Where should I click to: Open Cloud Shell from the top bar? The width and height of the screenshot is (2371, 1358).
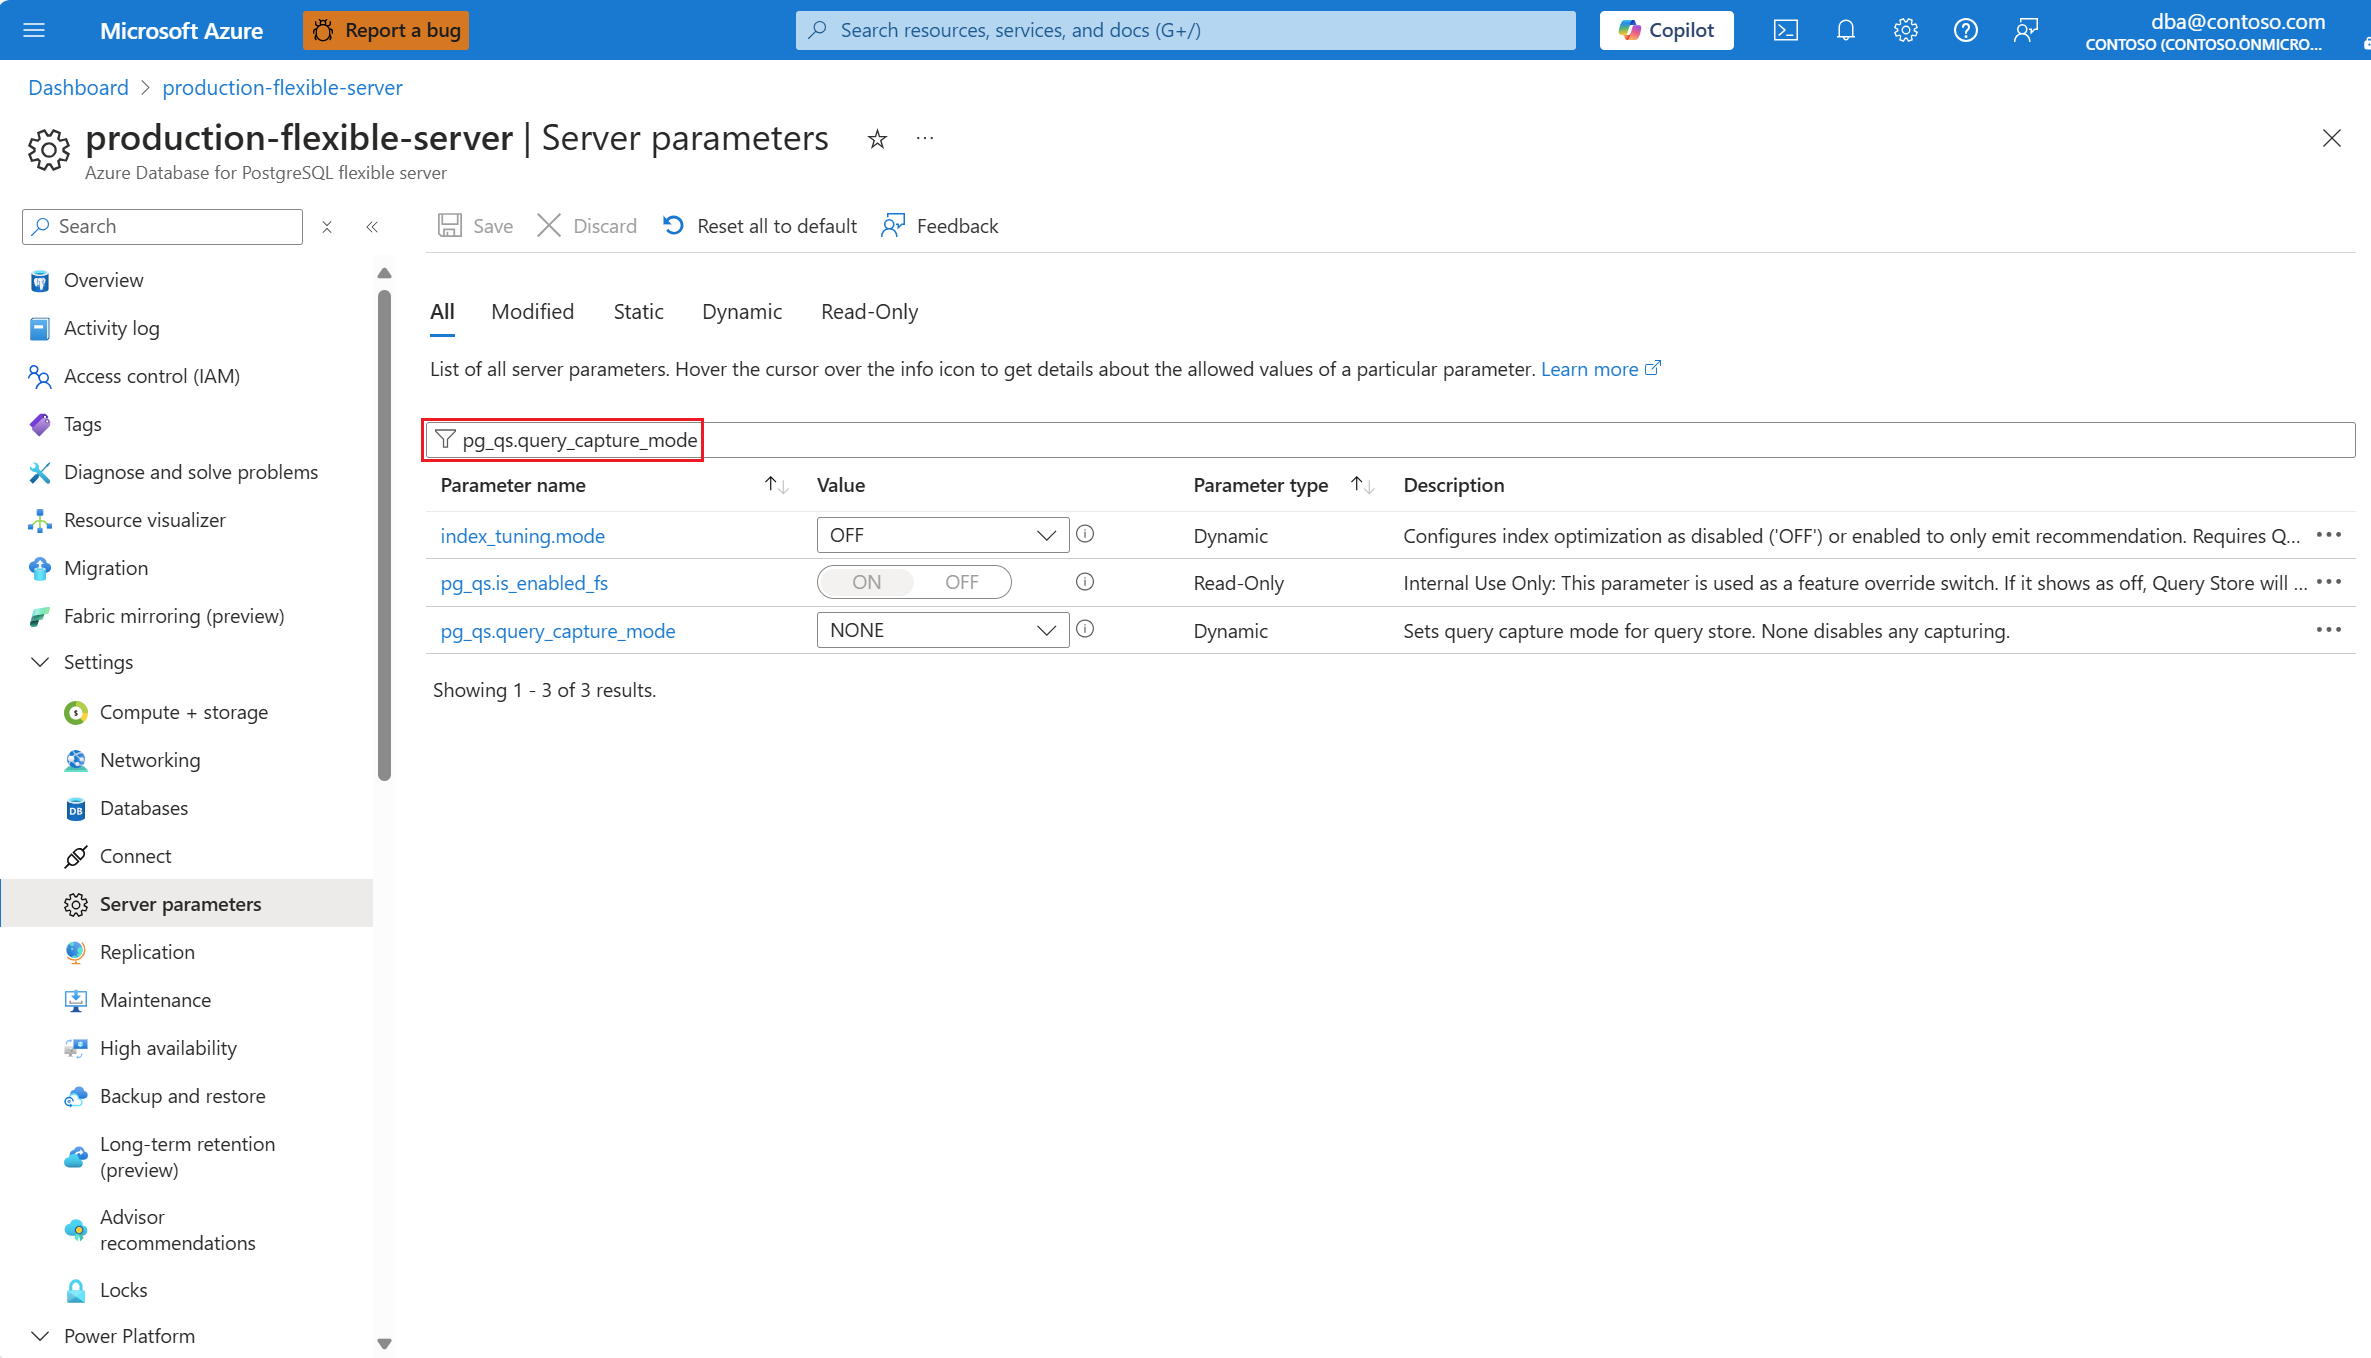[1785, 30]
